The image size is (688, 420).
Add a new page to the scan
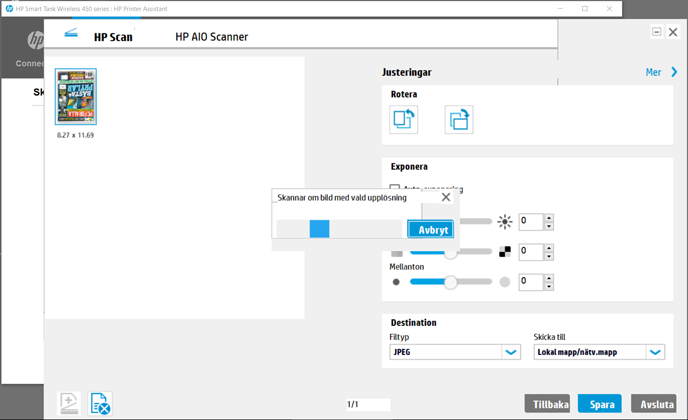(69, 403)
